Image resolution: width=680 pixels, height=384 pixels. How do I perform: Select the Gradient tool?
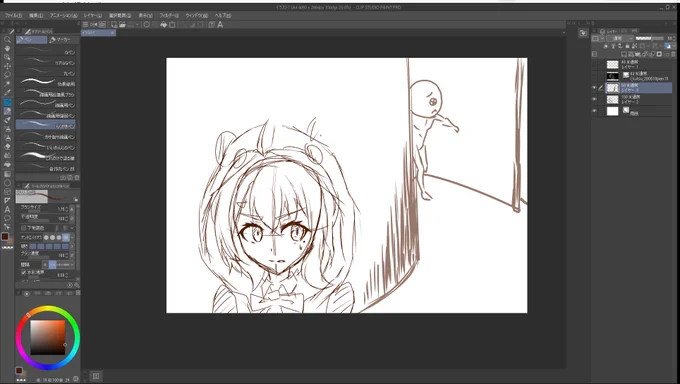[x=7, y=174]
